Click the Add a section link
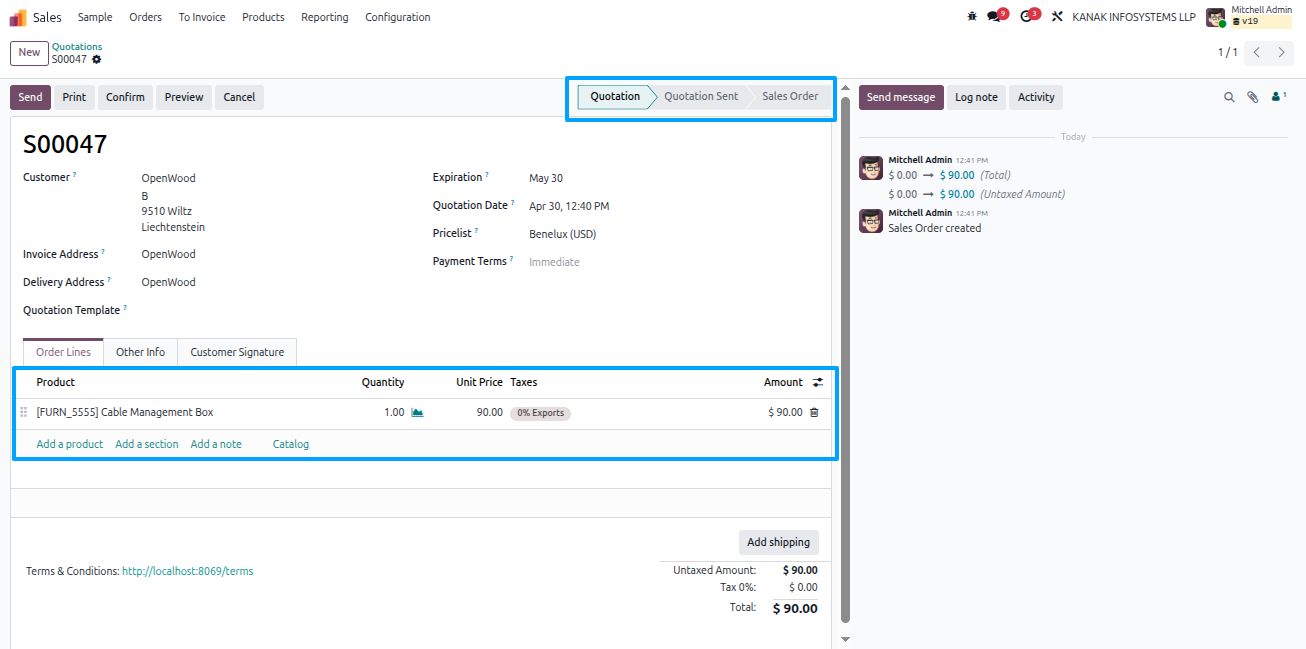Screen dimensions: 1306x649 (147, 444)
